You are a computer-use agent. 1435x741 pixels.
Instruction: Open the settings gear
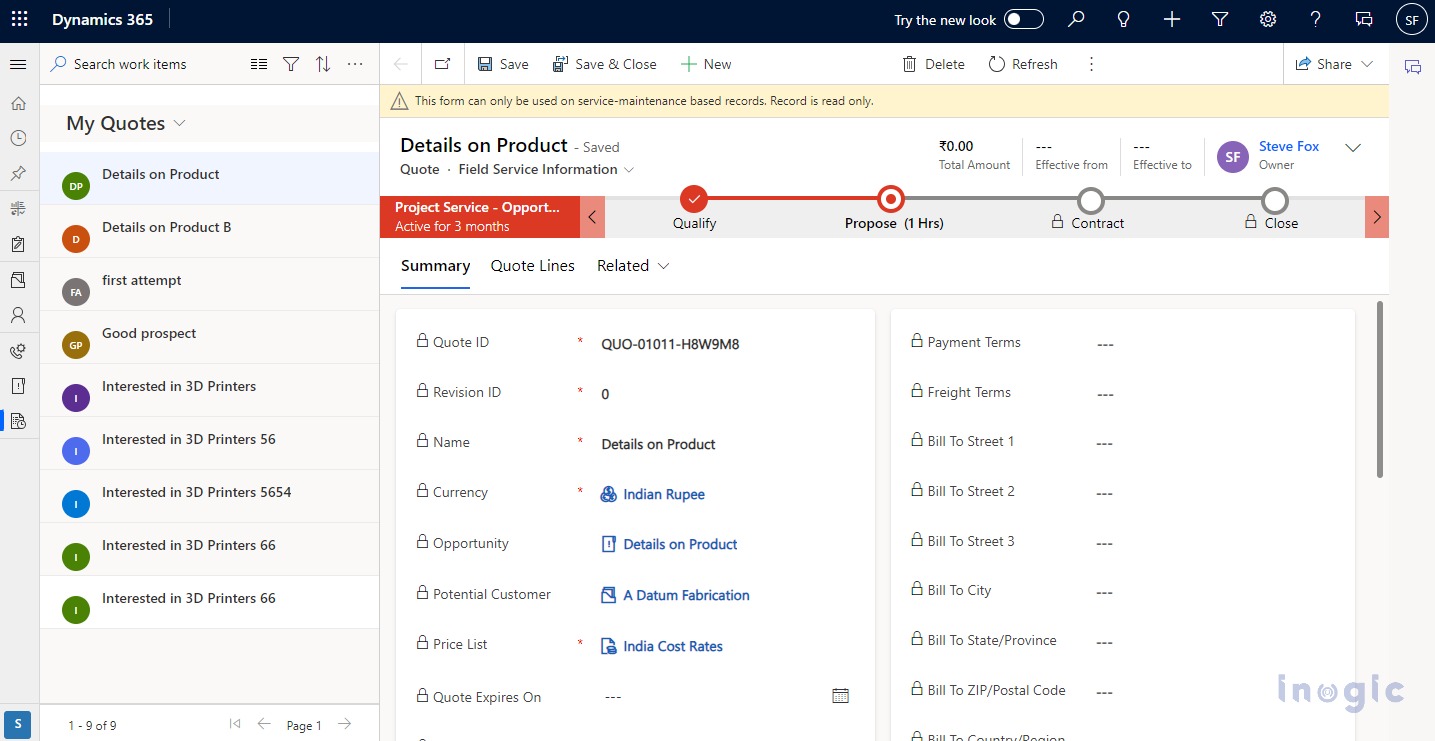pyautogui.click(x=1268, y=20)
